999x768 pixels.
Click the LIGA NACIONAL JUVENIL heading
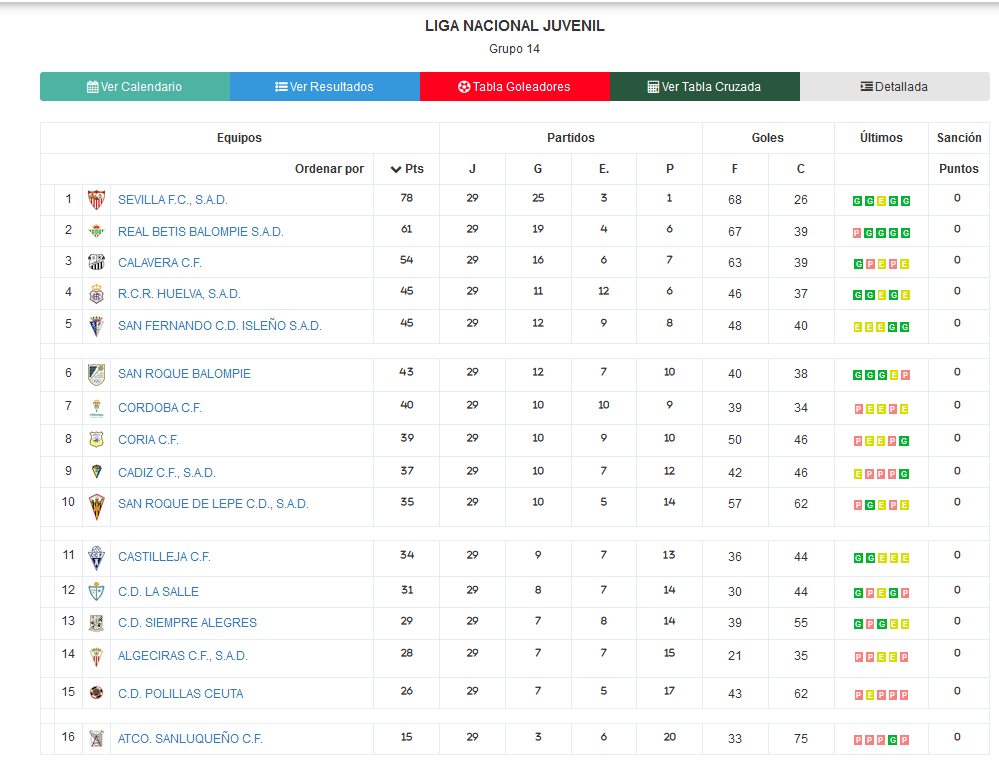click(x=515, y=26)
